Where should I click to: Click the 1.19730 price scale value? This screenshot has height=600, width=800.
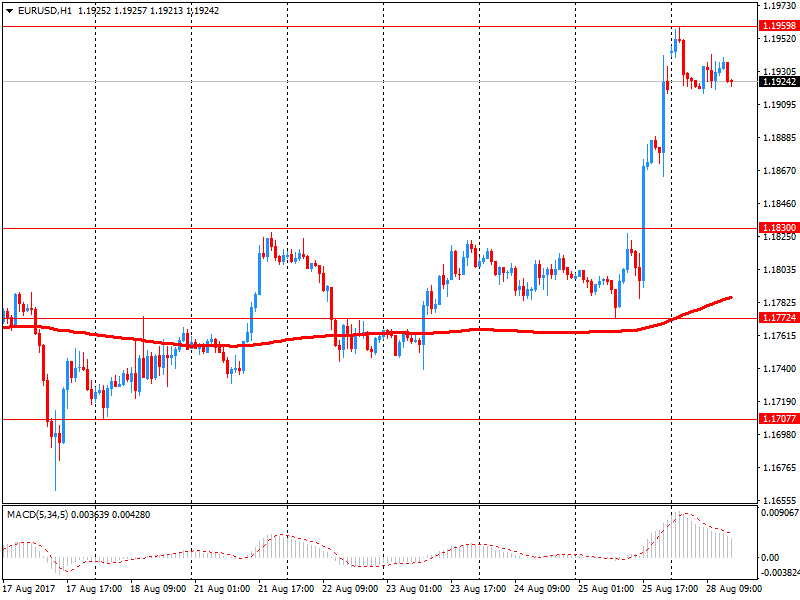(x=780, y=6)
